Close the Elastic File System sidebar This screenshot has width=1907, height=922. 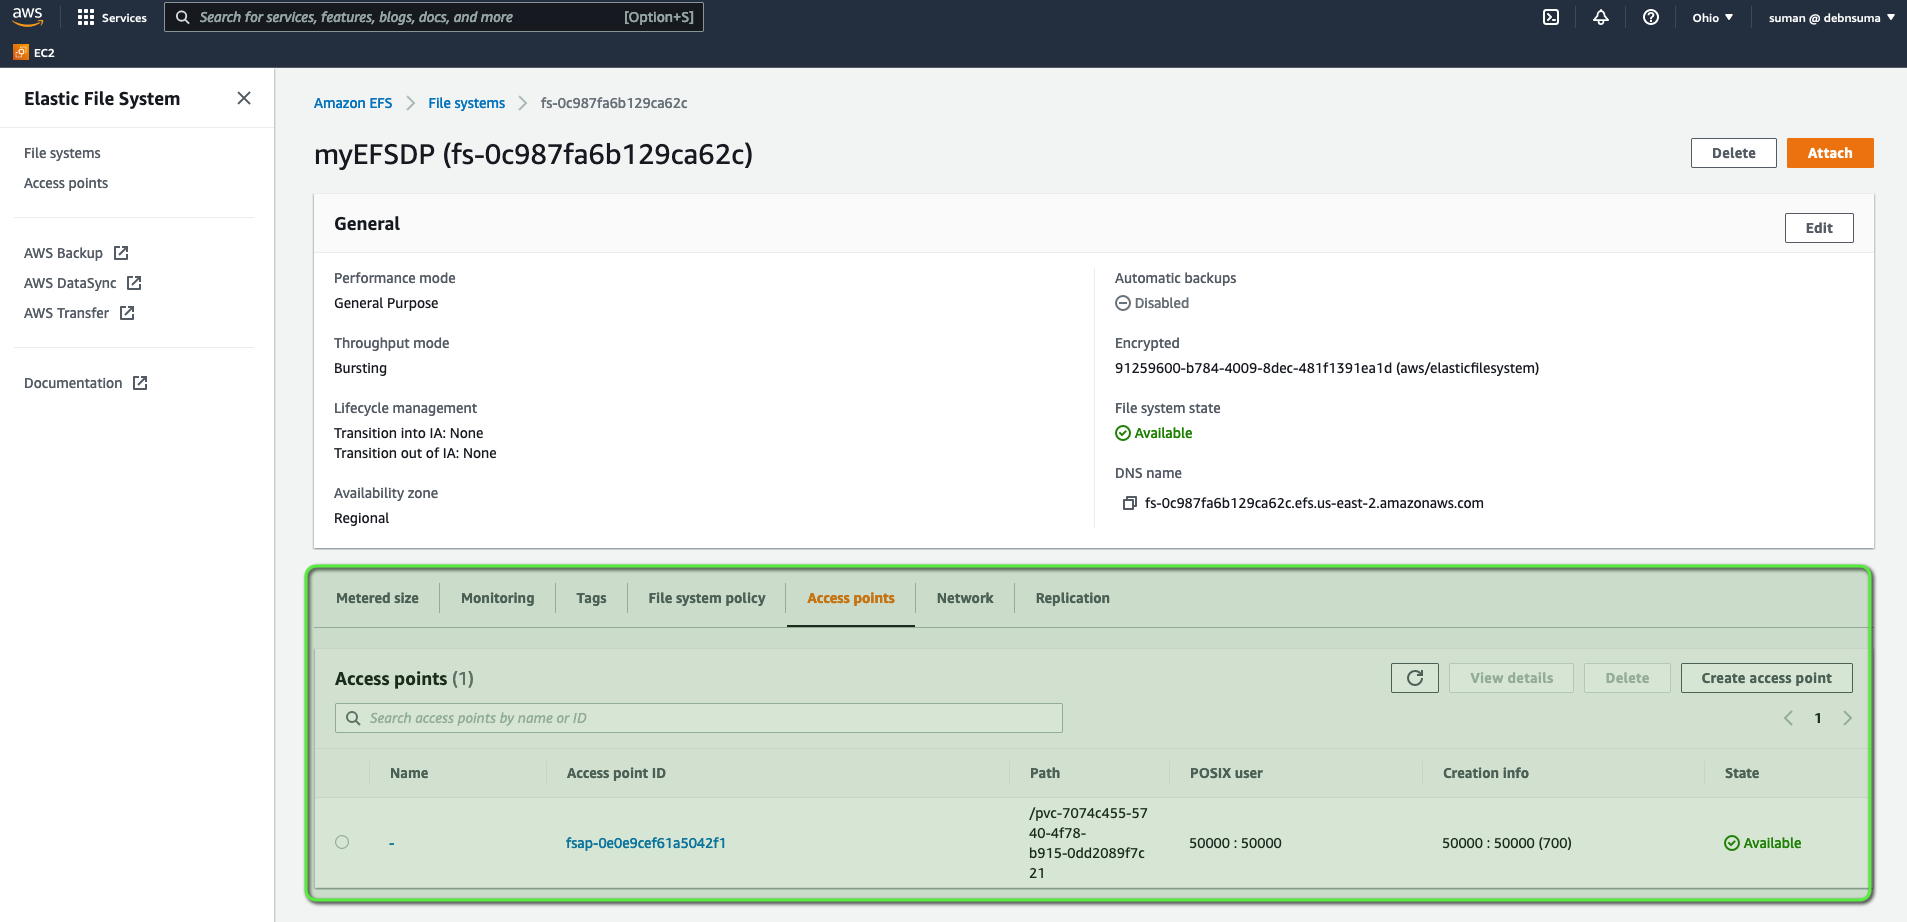pyautogui.click(x=244, y=98)
